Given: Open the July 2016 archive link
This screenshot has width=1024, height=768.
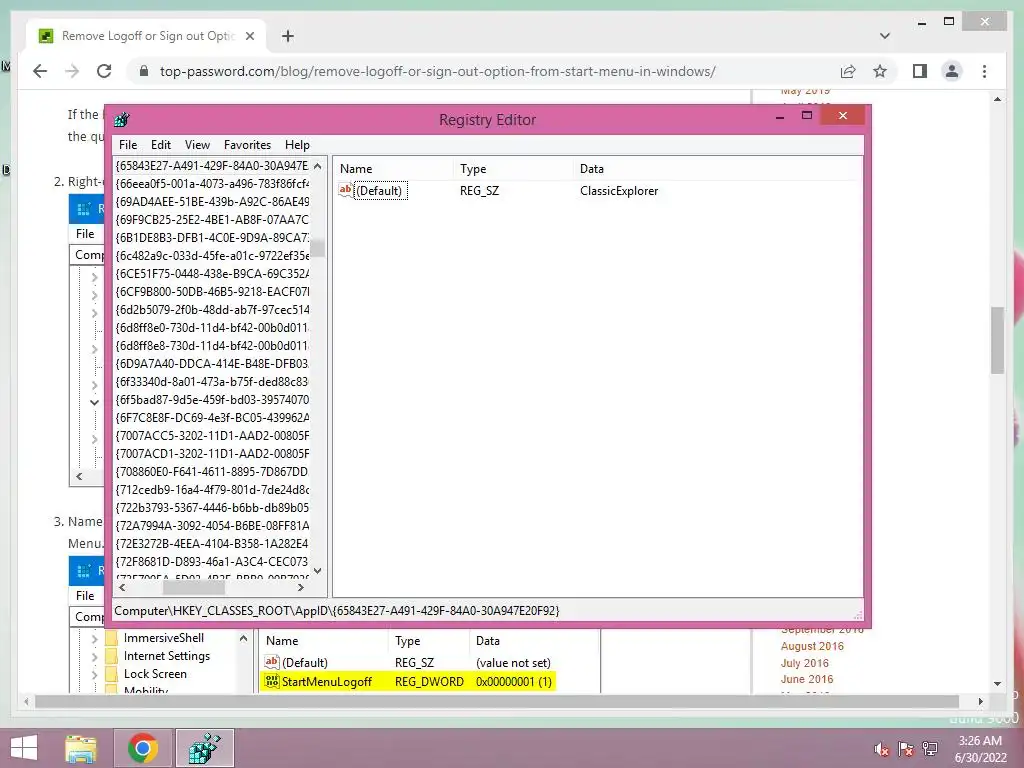Looking at the screenshot, I should tap(804, 663).
